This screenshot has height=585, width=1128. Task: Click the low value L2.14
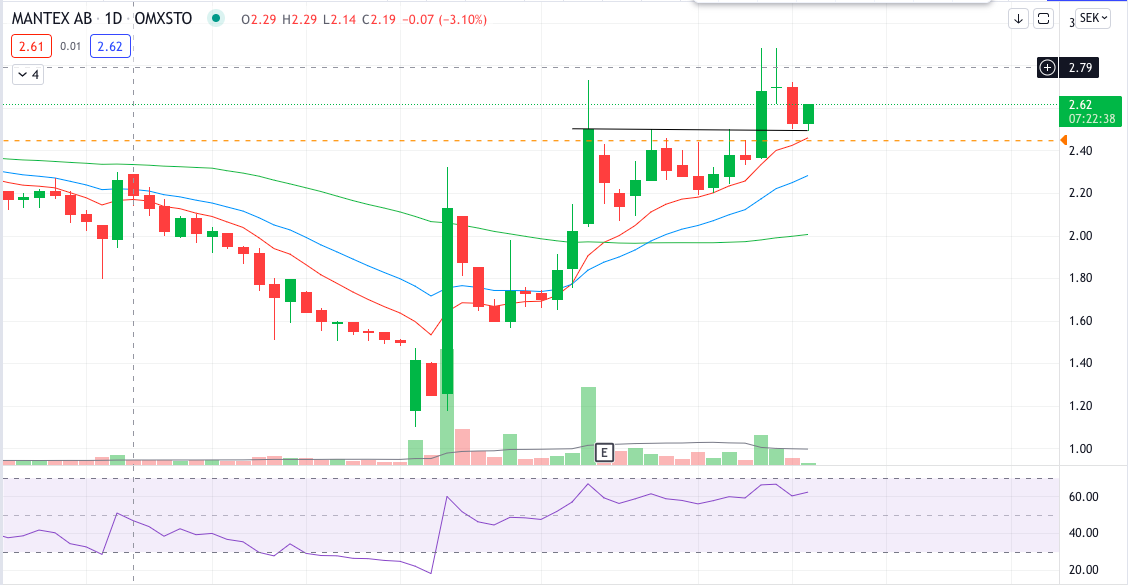pos(339,19)
